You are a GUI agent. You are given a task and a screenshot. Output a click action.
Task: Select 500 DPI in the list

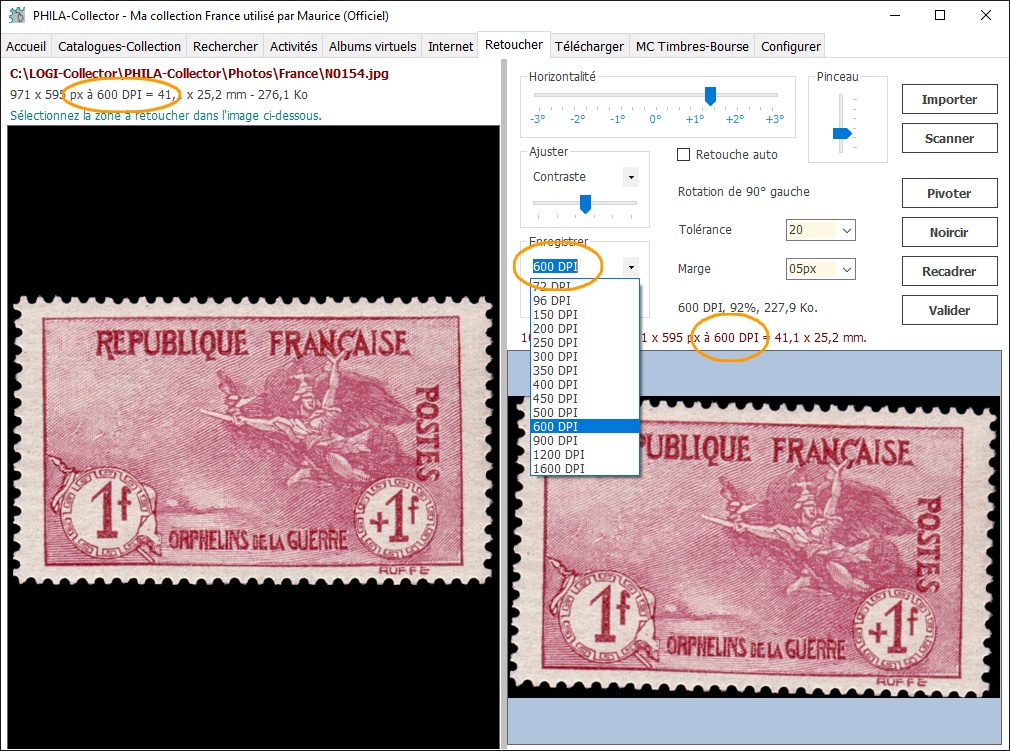(585, 413)
